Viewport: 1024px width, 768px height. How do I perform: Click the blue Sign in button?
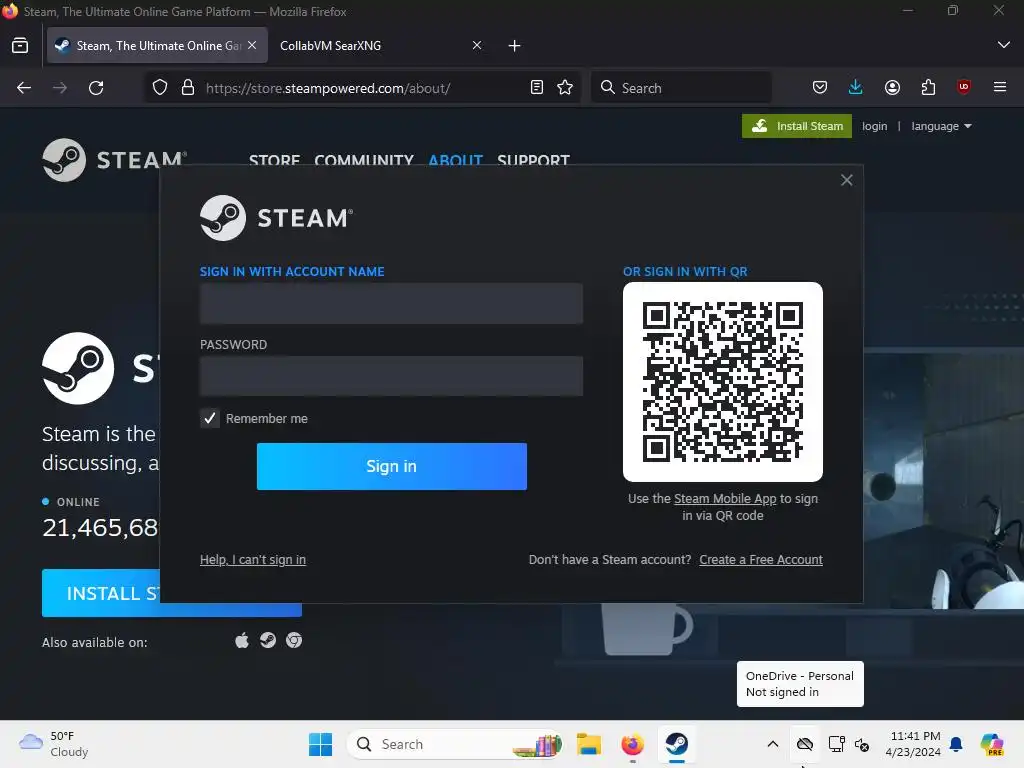(x=391, y=466)
